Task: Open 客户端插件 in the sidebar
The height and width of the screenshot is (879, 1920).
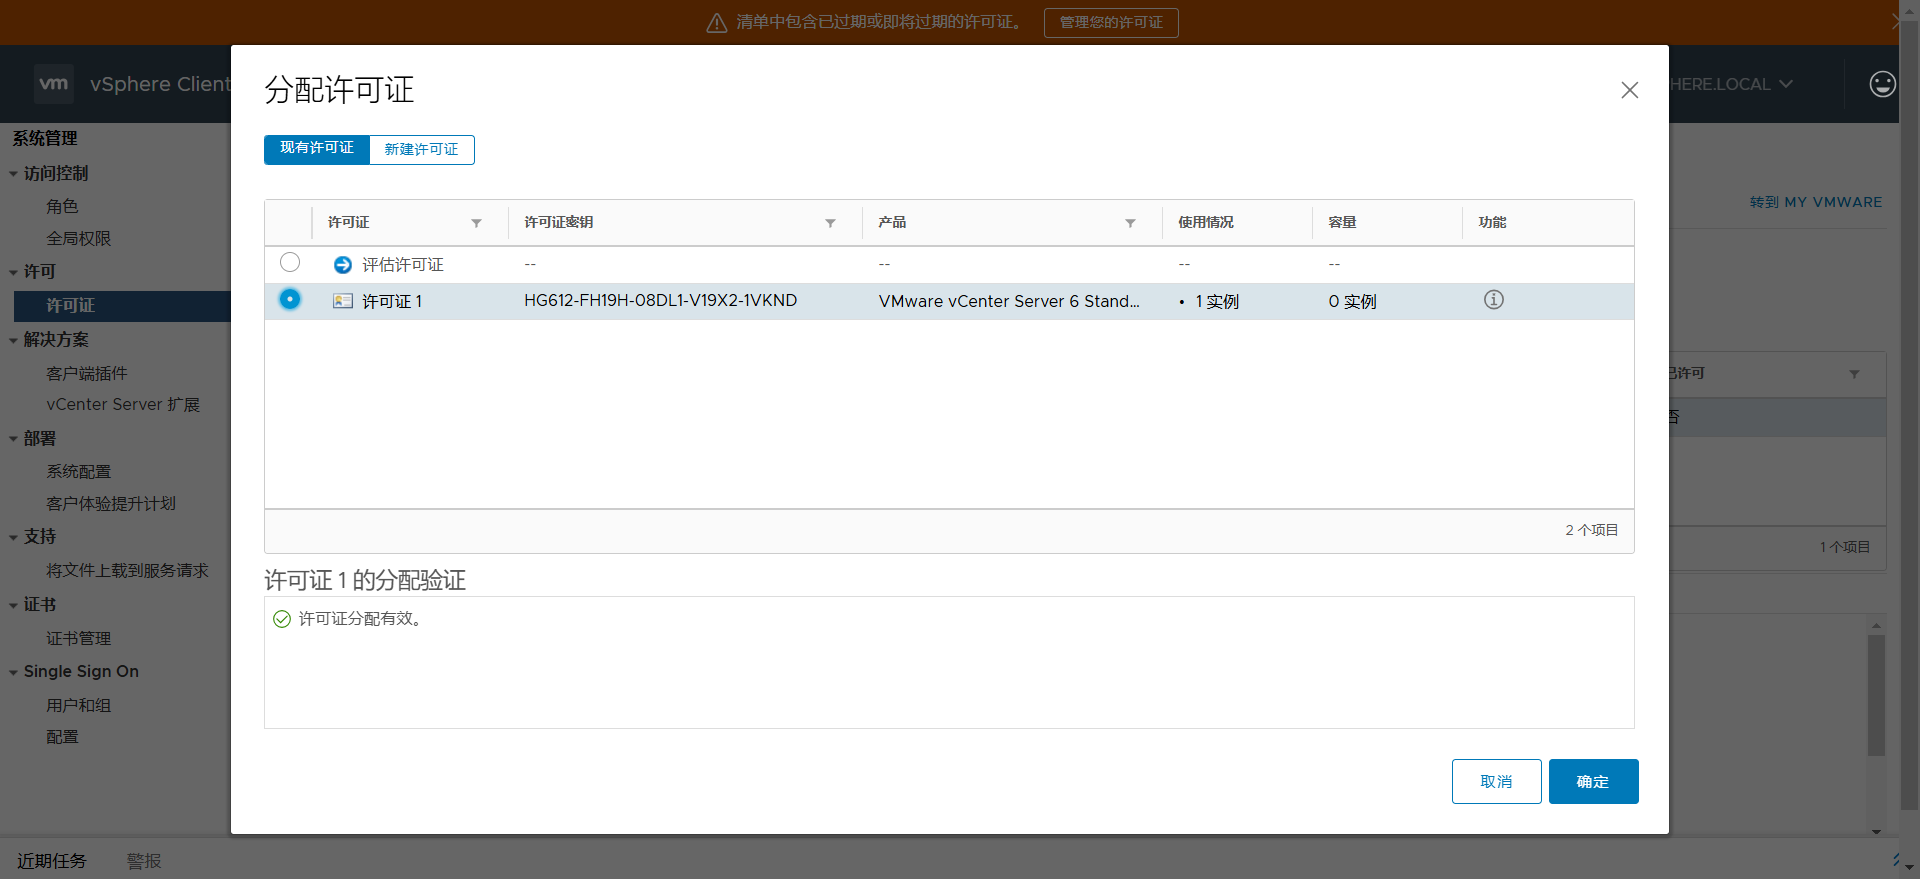Action: click(x=87, y=373)
